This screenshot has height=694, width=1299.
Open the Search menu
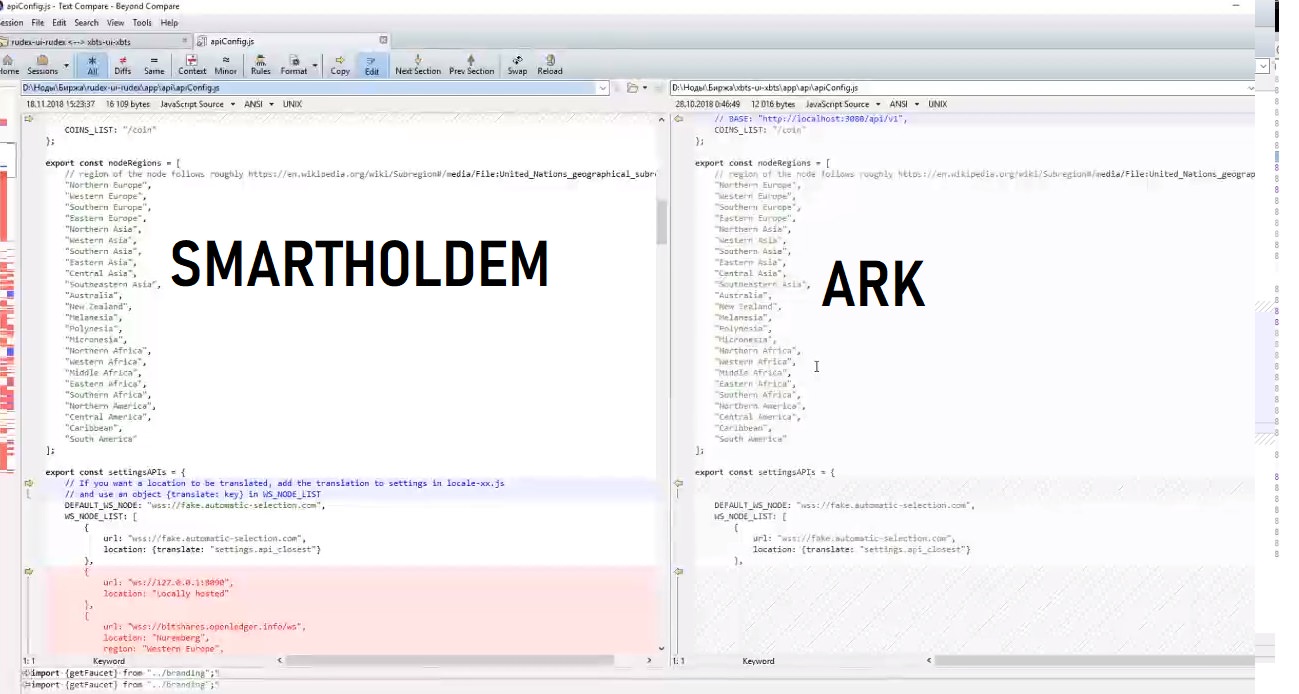pos(87,22)
